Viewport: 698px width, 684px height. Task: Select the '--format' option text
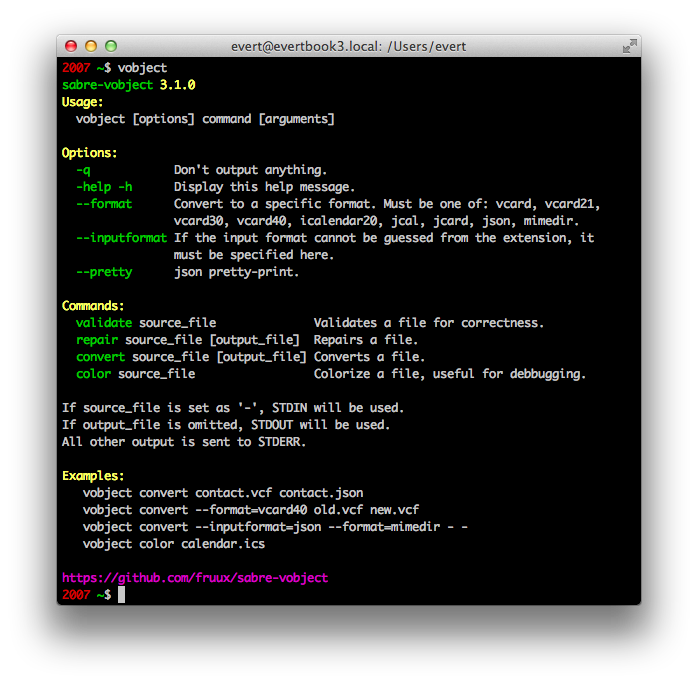click(x=104, y=204)
